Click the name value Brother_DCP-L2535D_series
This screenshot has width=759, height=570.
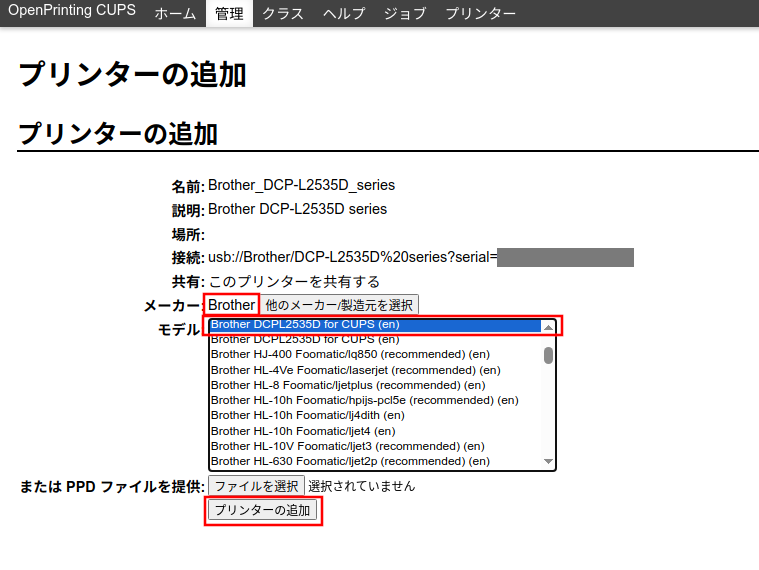(301, 185)
